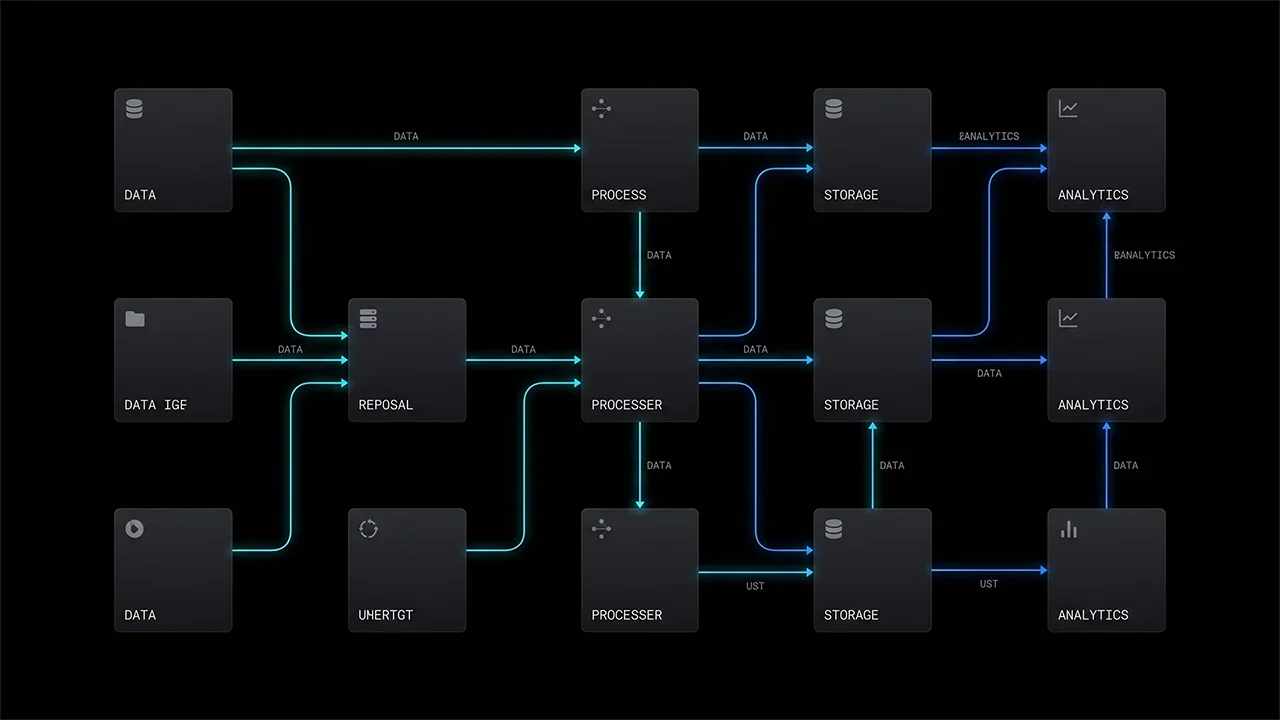Click the pie-chart circle icon in the bottom-left DATA node
This screenshot has width=1280, height=720.
tap(134, 529)
